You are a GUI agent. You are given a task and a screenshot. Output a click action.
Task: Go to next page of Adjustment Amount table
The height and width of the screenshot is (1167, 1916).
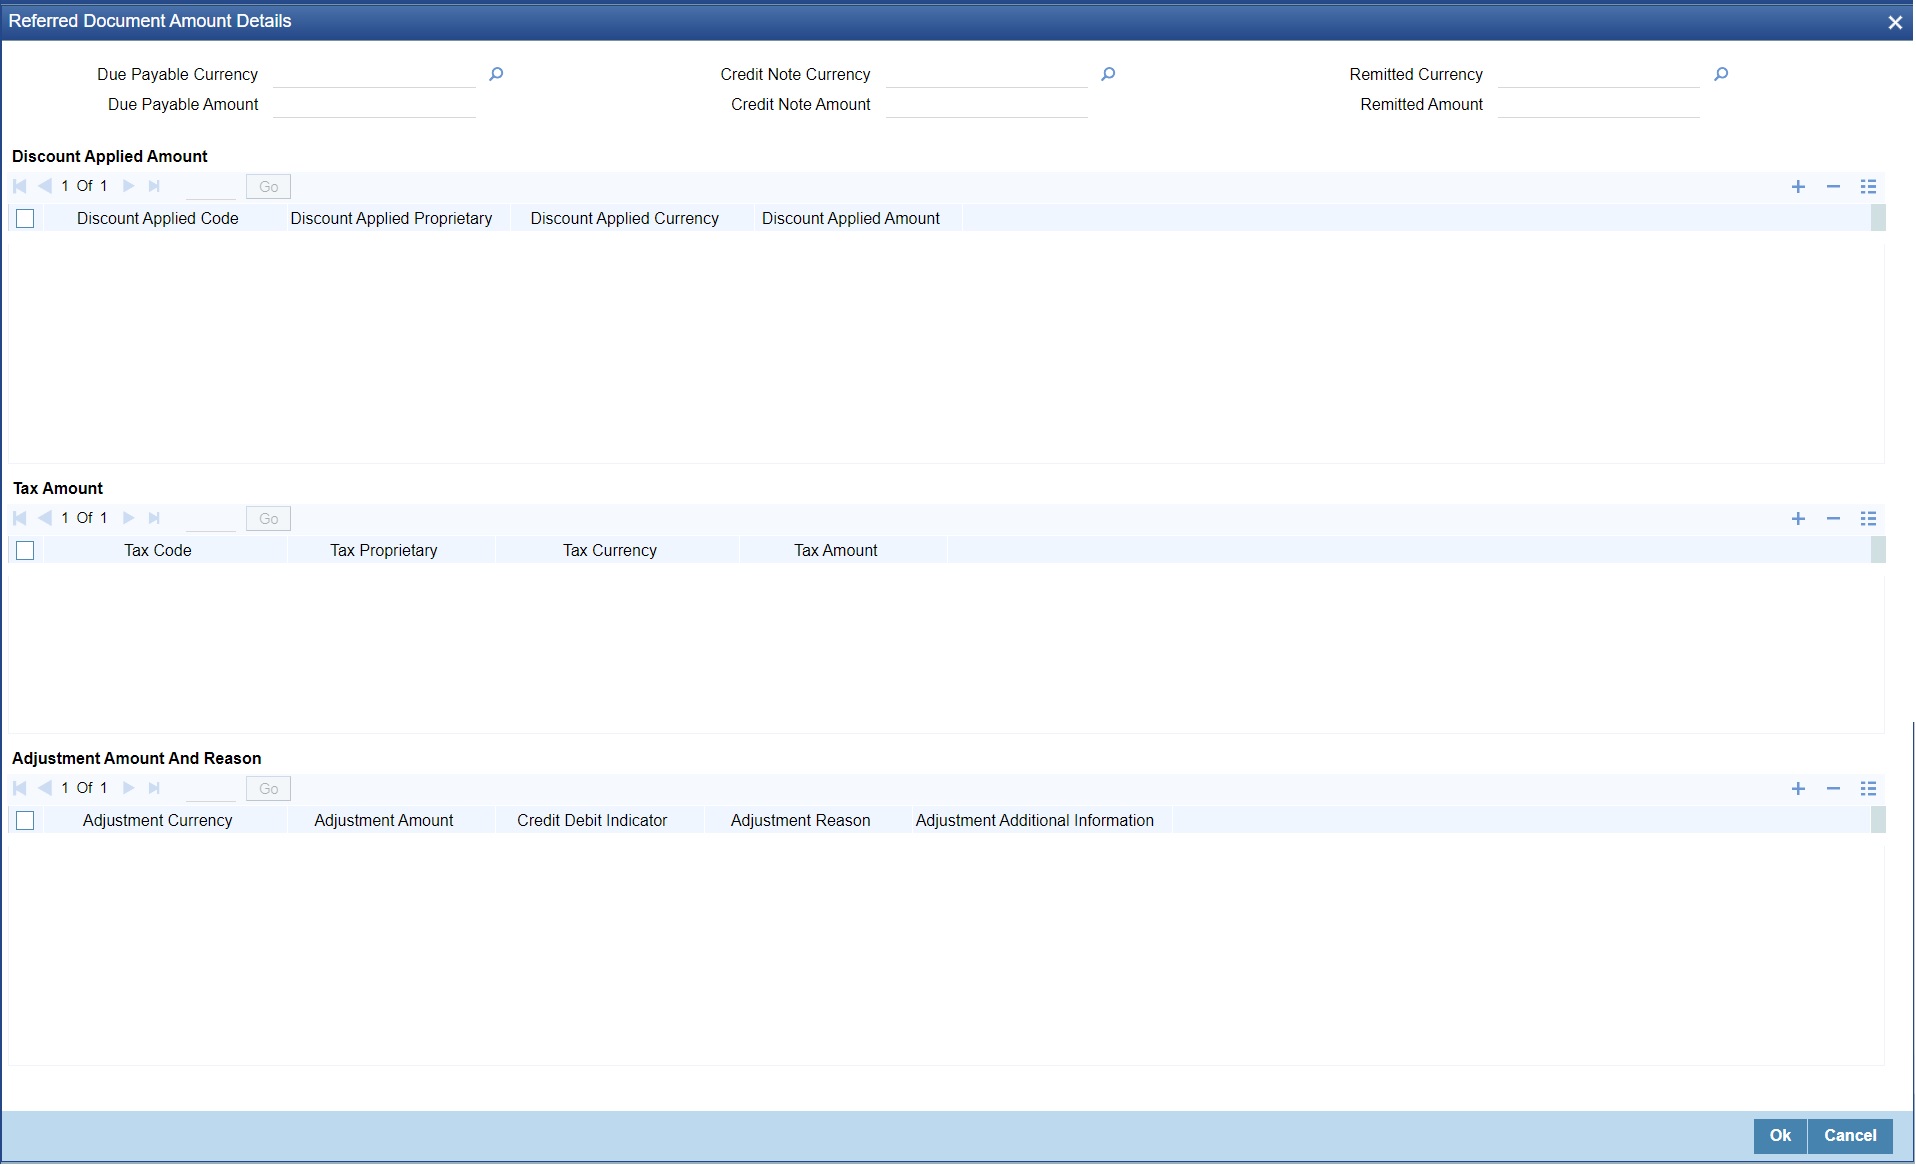(x=128, y=788)
